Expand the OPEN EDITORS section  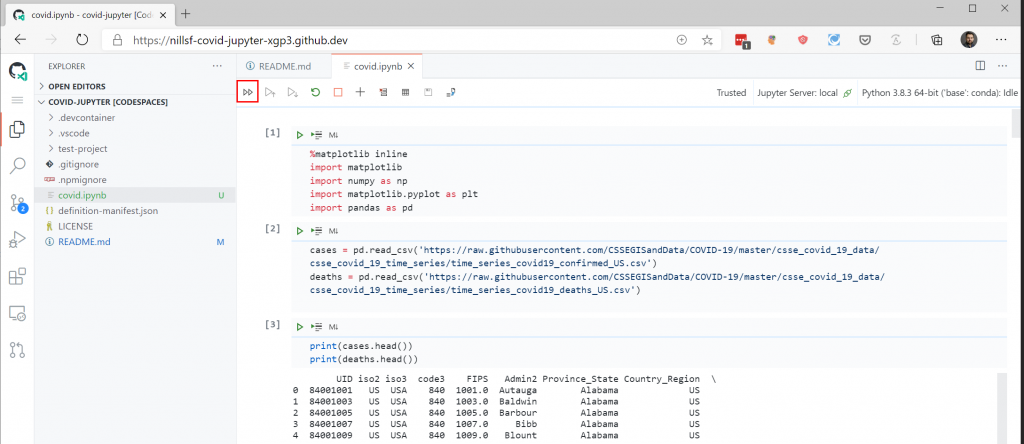point(135,86)
